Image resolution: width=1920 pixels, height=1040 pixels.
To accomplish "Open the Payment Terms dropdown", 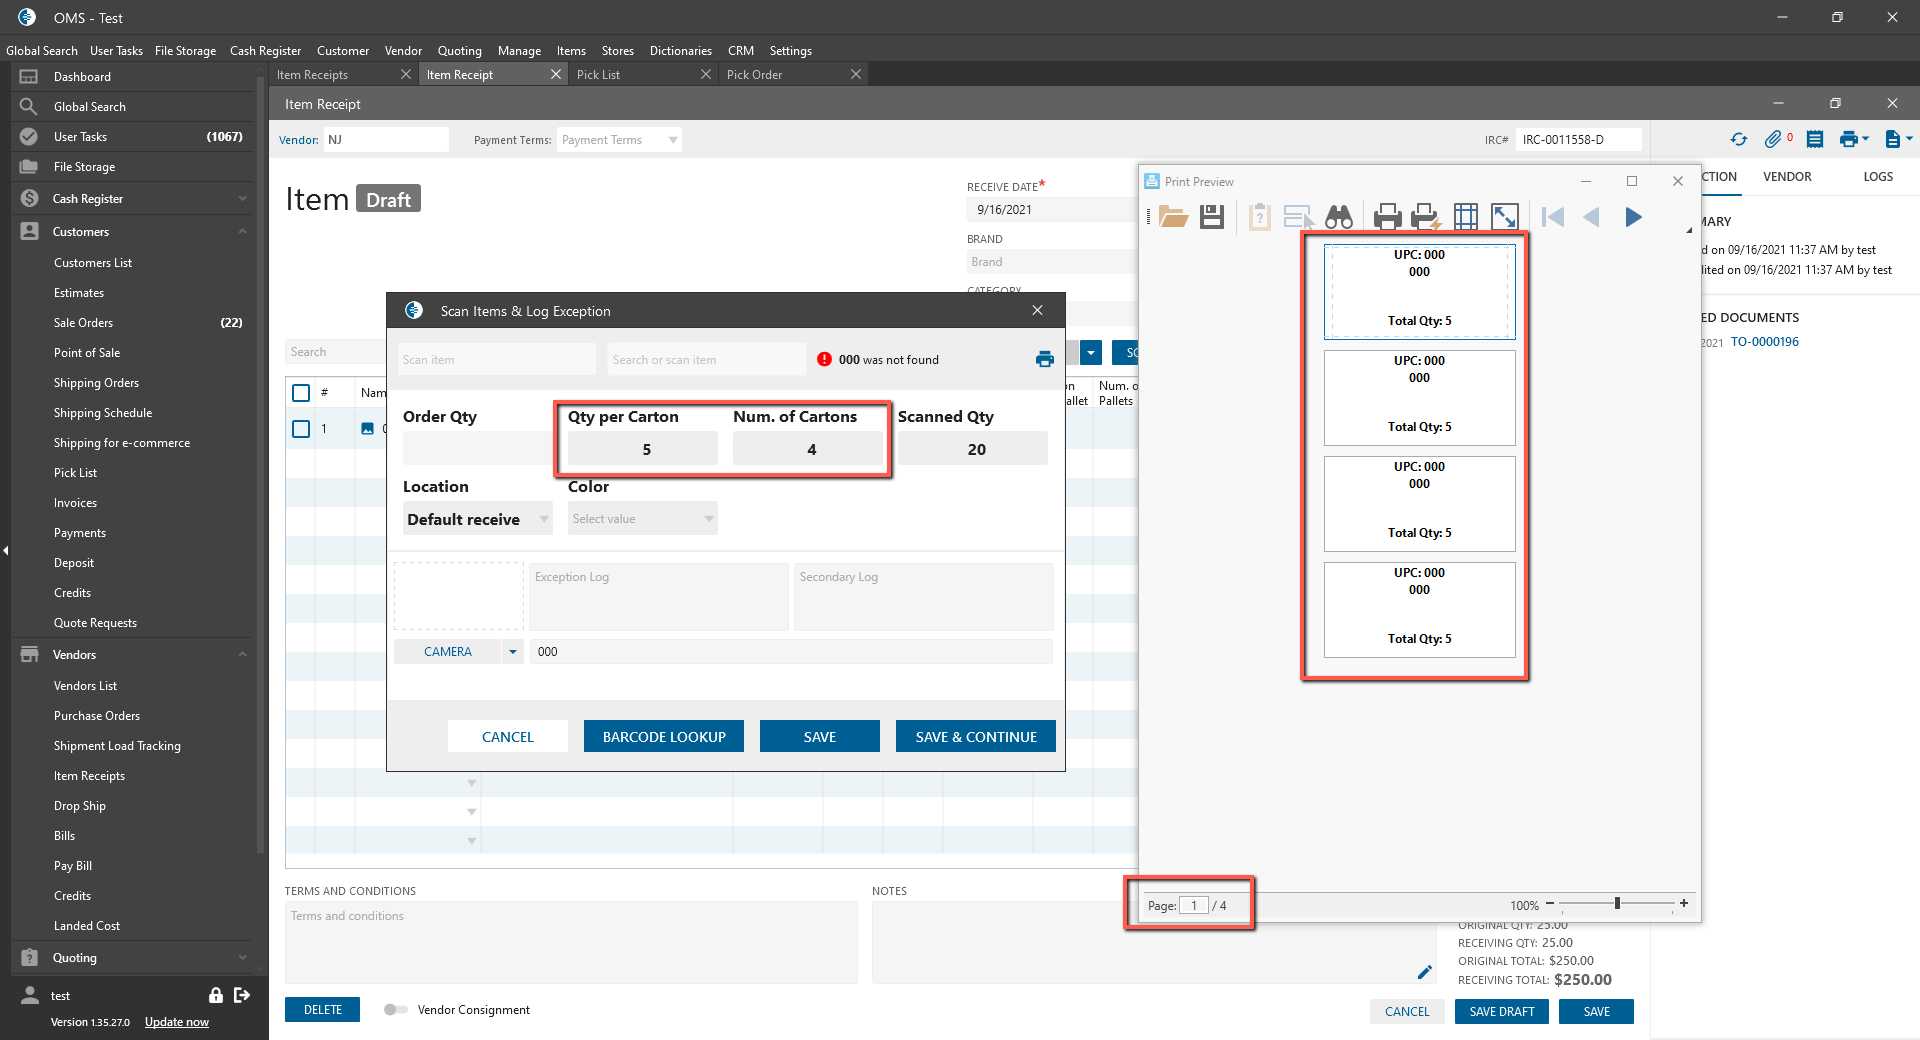I will (620, 140).
